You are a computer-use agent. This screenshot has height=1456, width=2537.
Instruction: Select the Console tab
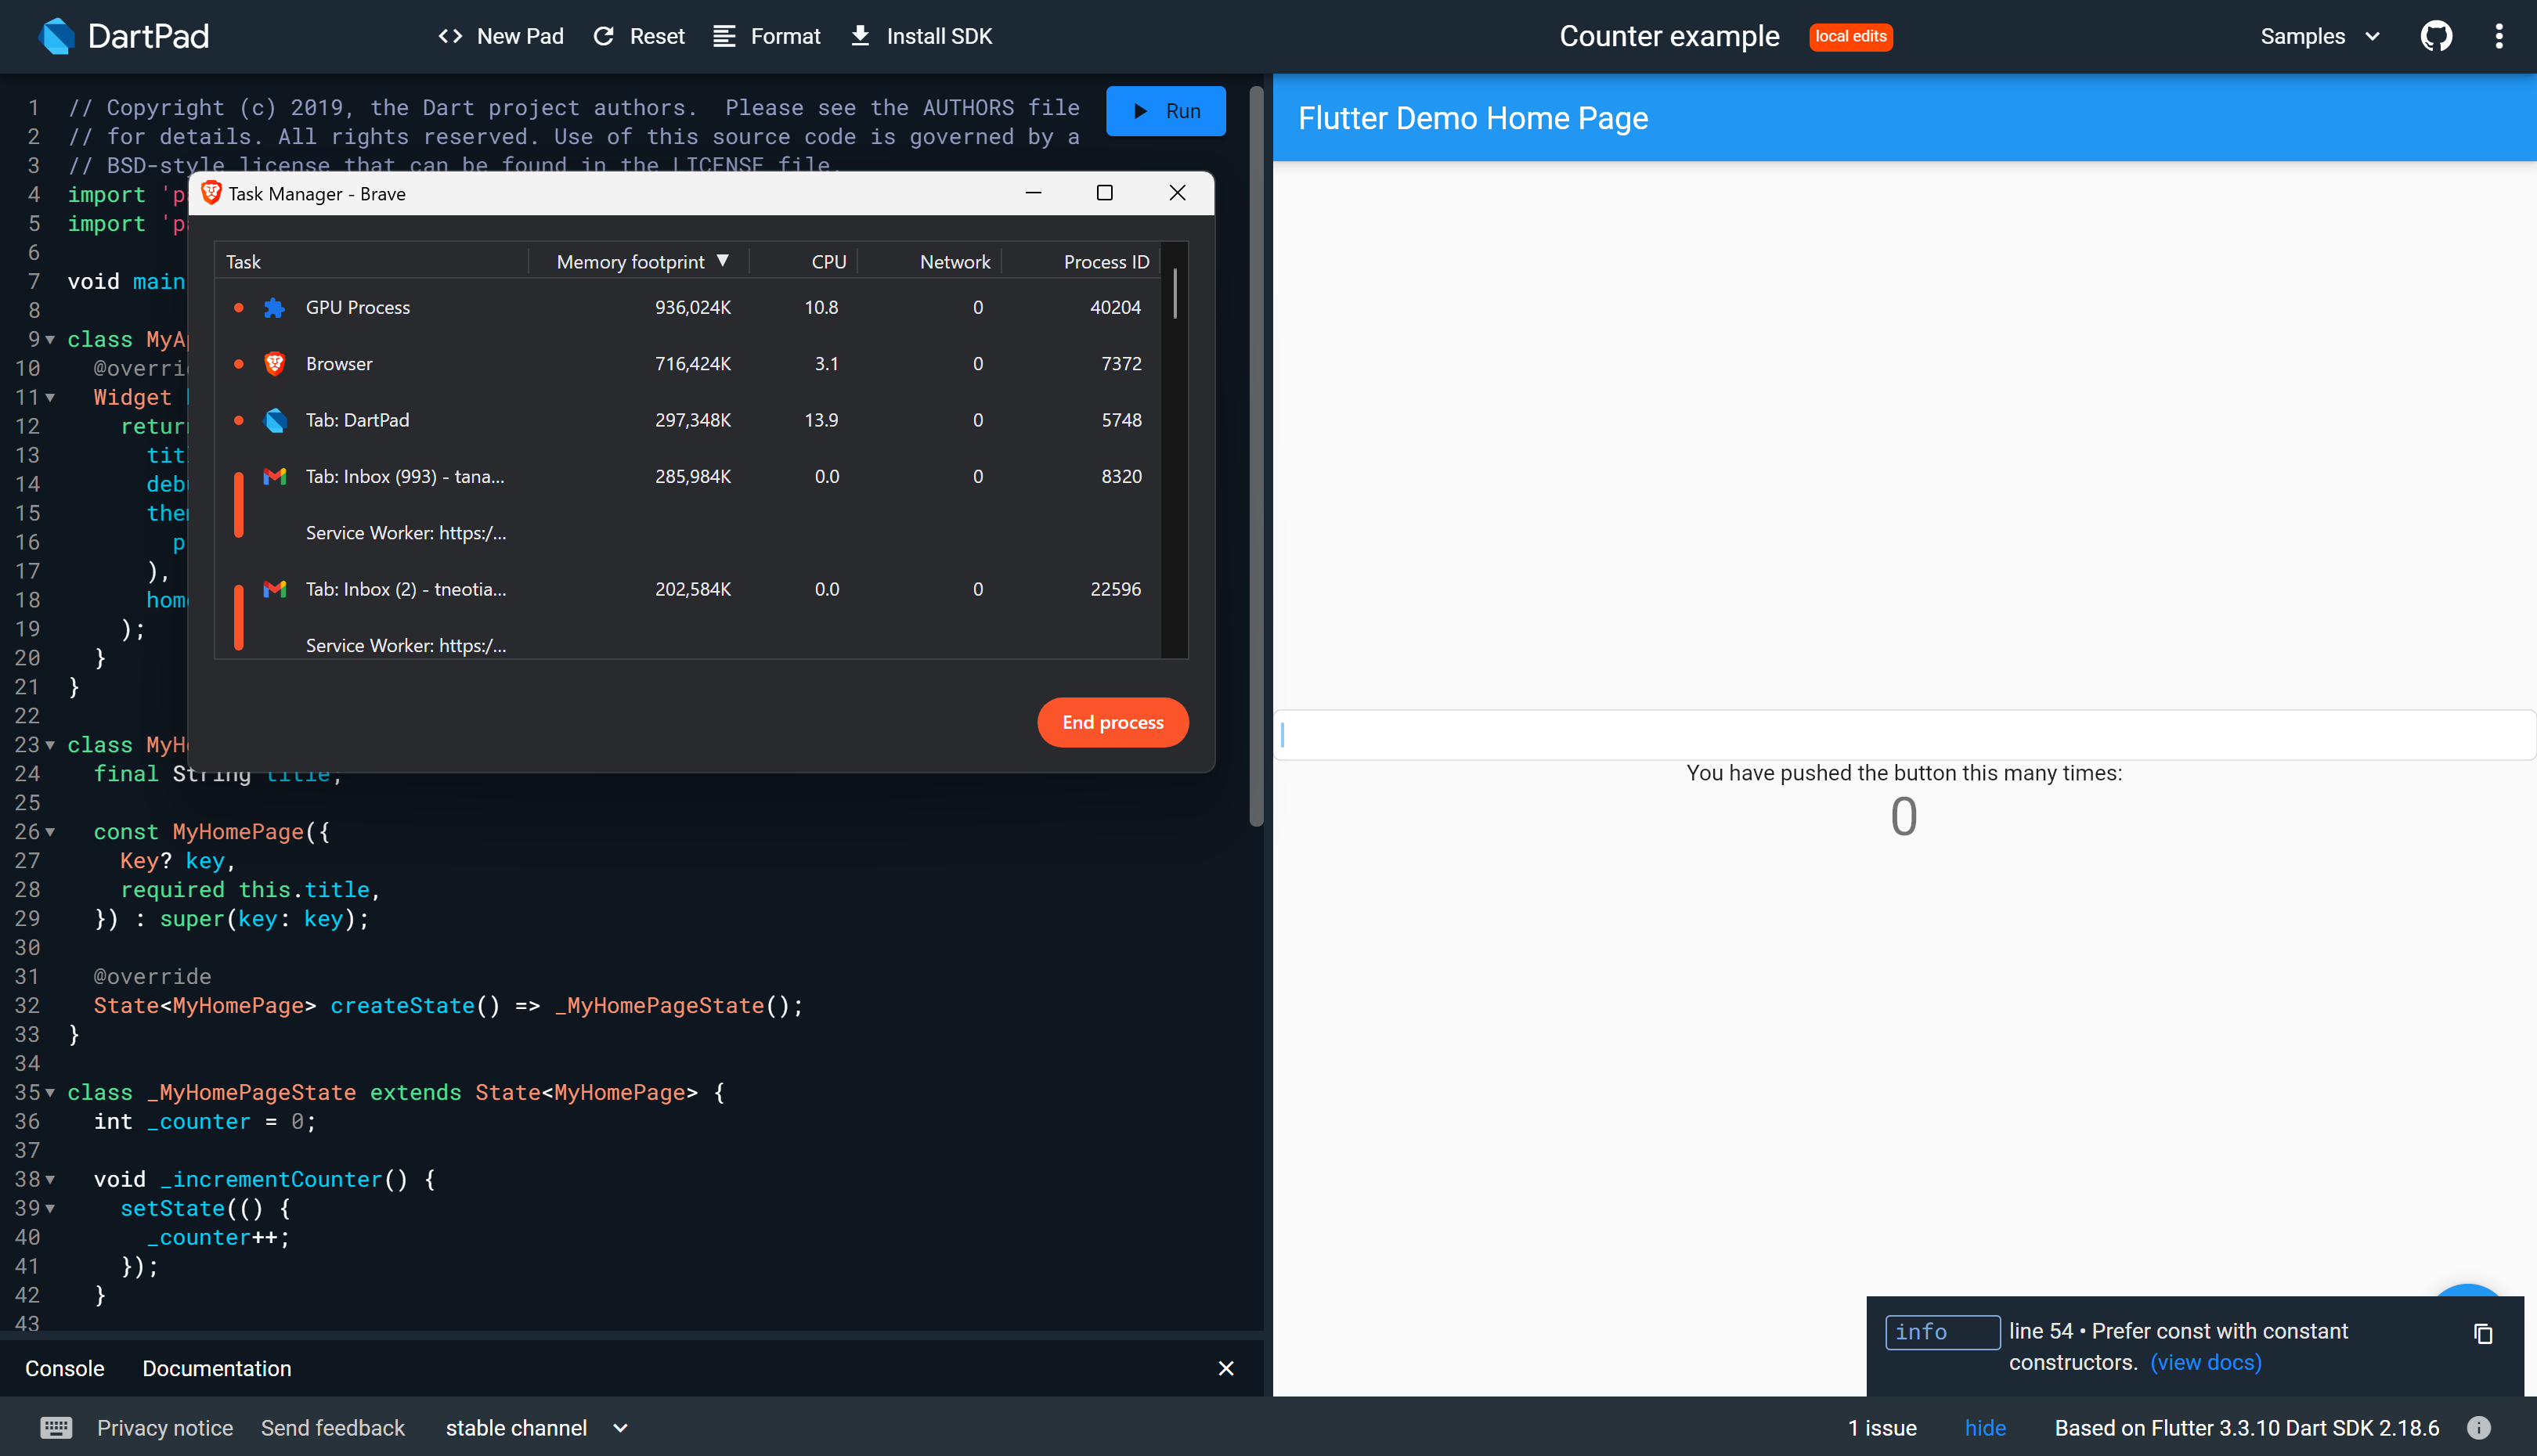(64, 1368)
